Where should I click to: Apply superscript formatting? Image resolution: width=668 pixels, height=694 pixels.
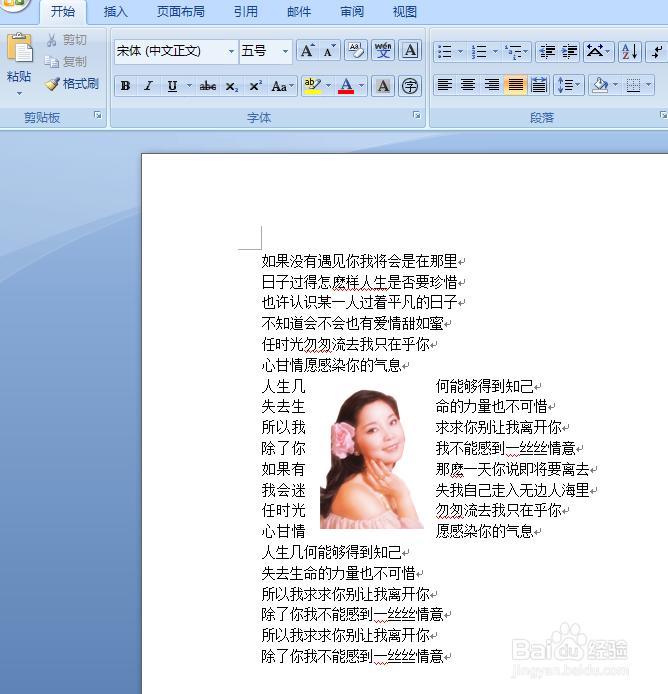tap(255, 86)
